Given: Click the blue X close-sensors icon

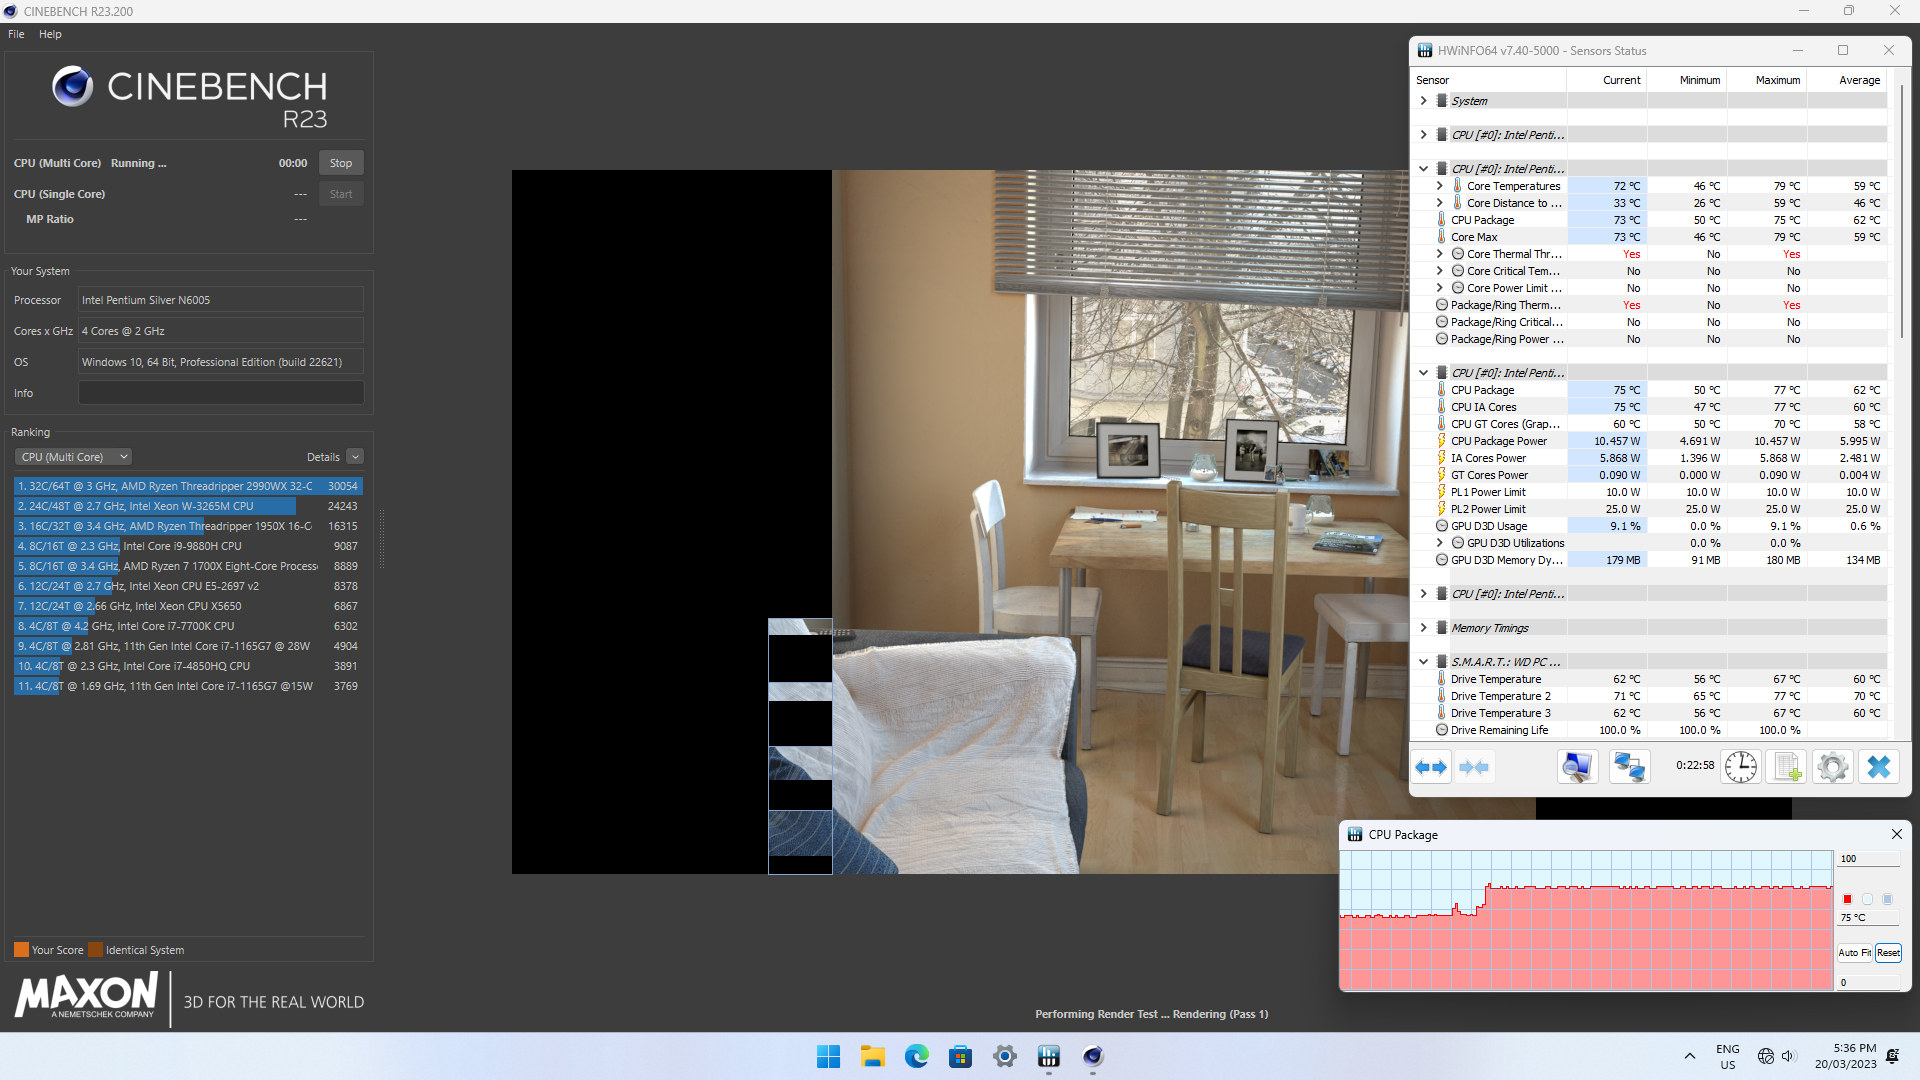Looking at the screenshot, I should tap(1879, 767).
